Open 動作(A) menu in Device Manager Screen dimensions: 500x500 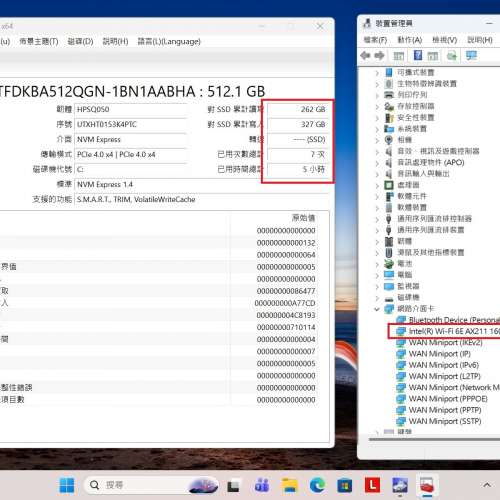click(x=410, y=40)
